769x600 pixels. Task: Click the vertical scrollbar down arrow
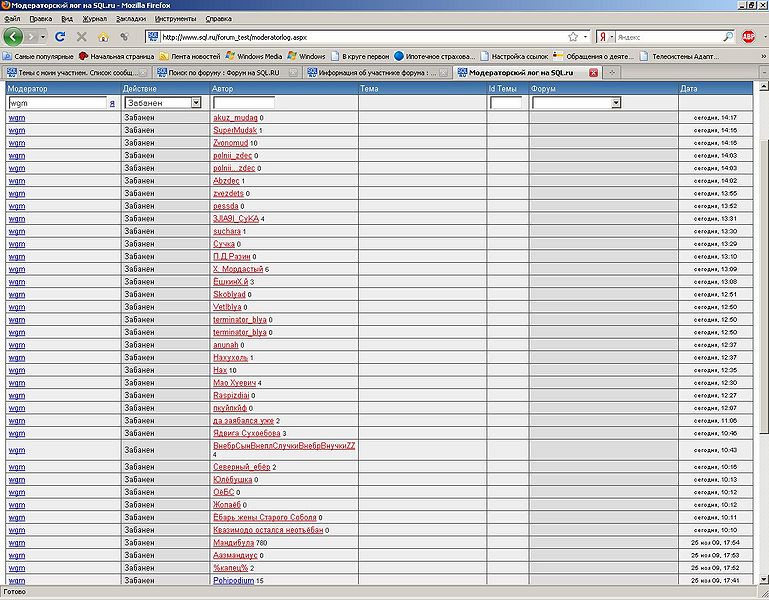tap(764, 579)
